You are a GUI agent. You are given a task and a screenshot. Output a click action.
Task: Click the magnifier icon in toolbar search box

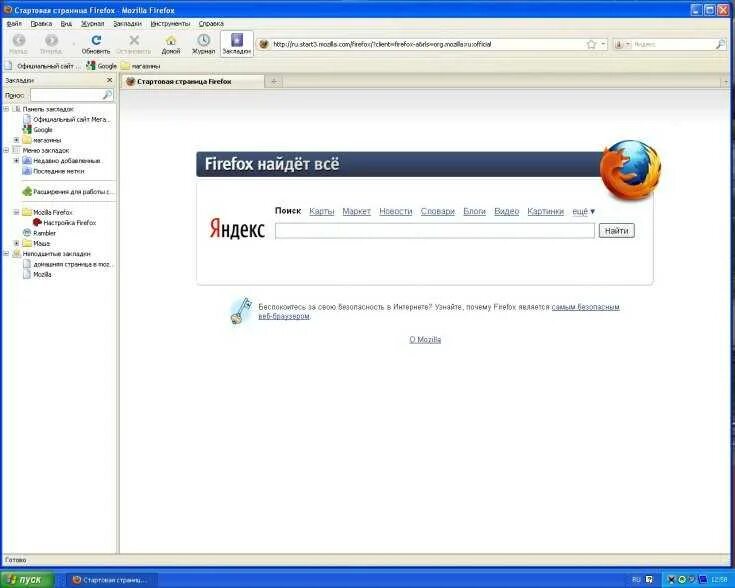[720, 44]
